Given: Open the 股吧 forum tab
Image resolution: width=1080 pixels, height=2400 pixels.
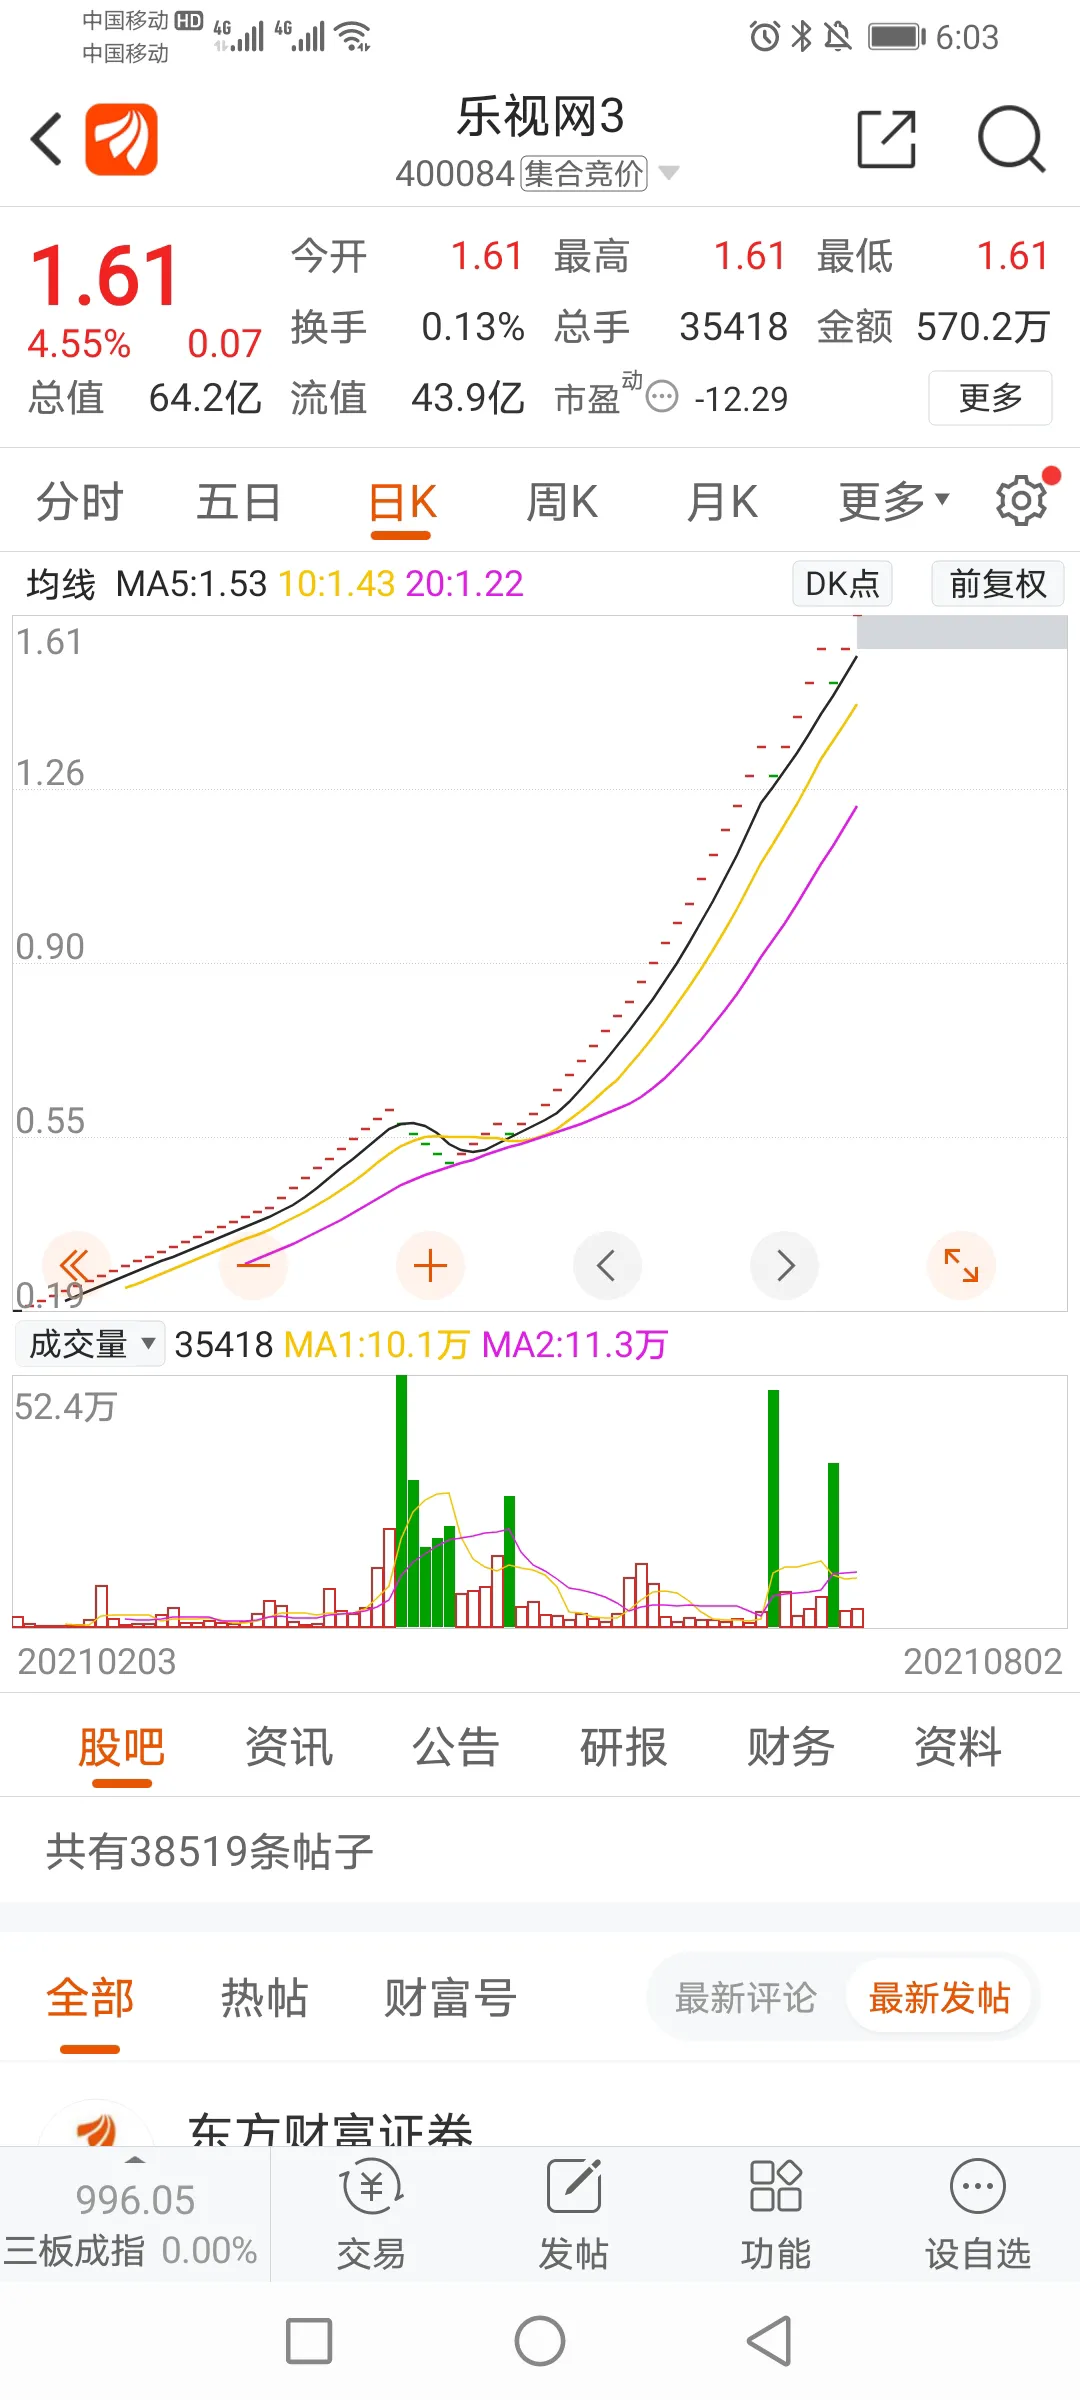Looking at the screenshot, I should [122, 1747].
